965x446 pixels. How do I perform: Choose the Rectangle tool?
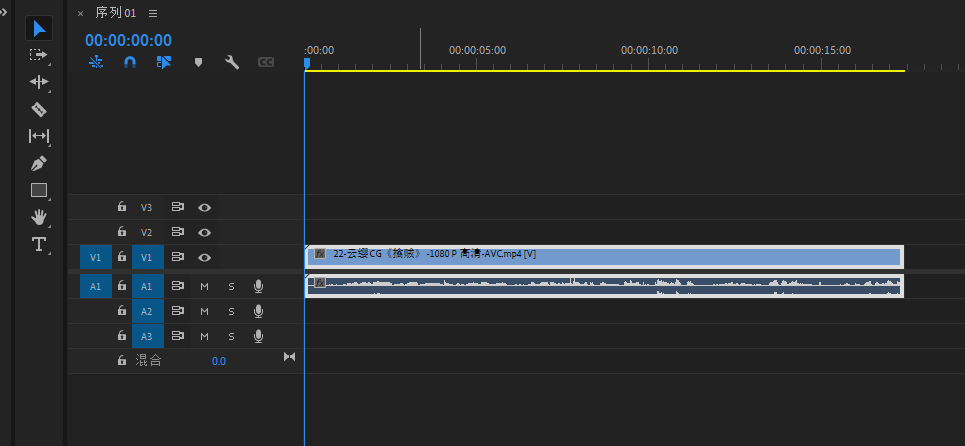click(39, 190)
